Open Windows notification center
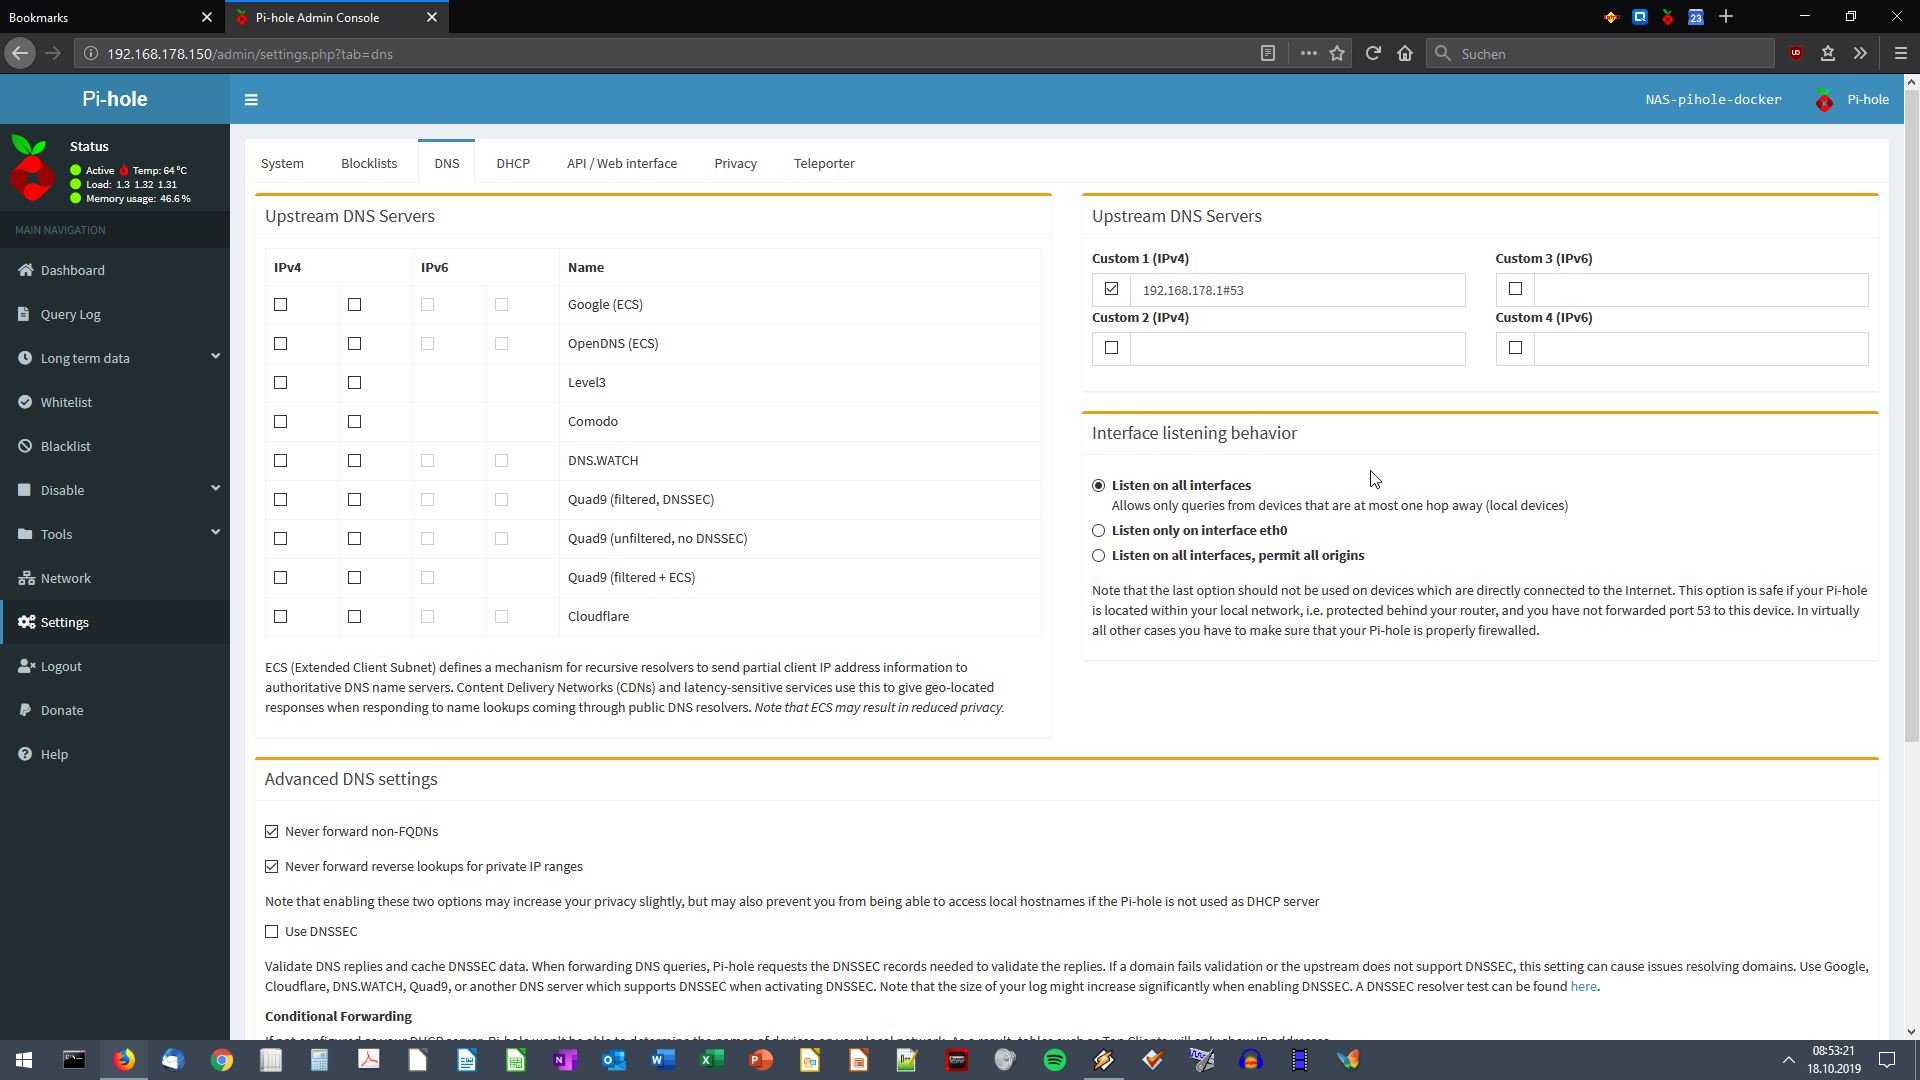This screenshot has width=1920, height=1080. tap(1887, 1060)
